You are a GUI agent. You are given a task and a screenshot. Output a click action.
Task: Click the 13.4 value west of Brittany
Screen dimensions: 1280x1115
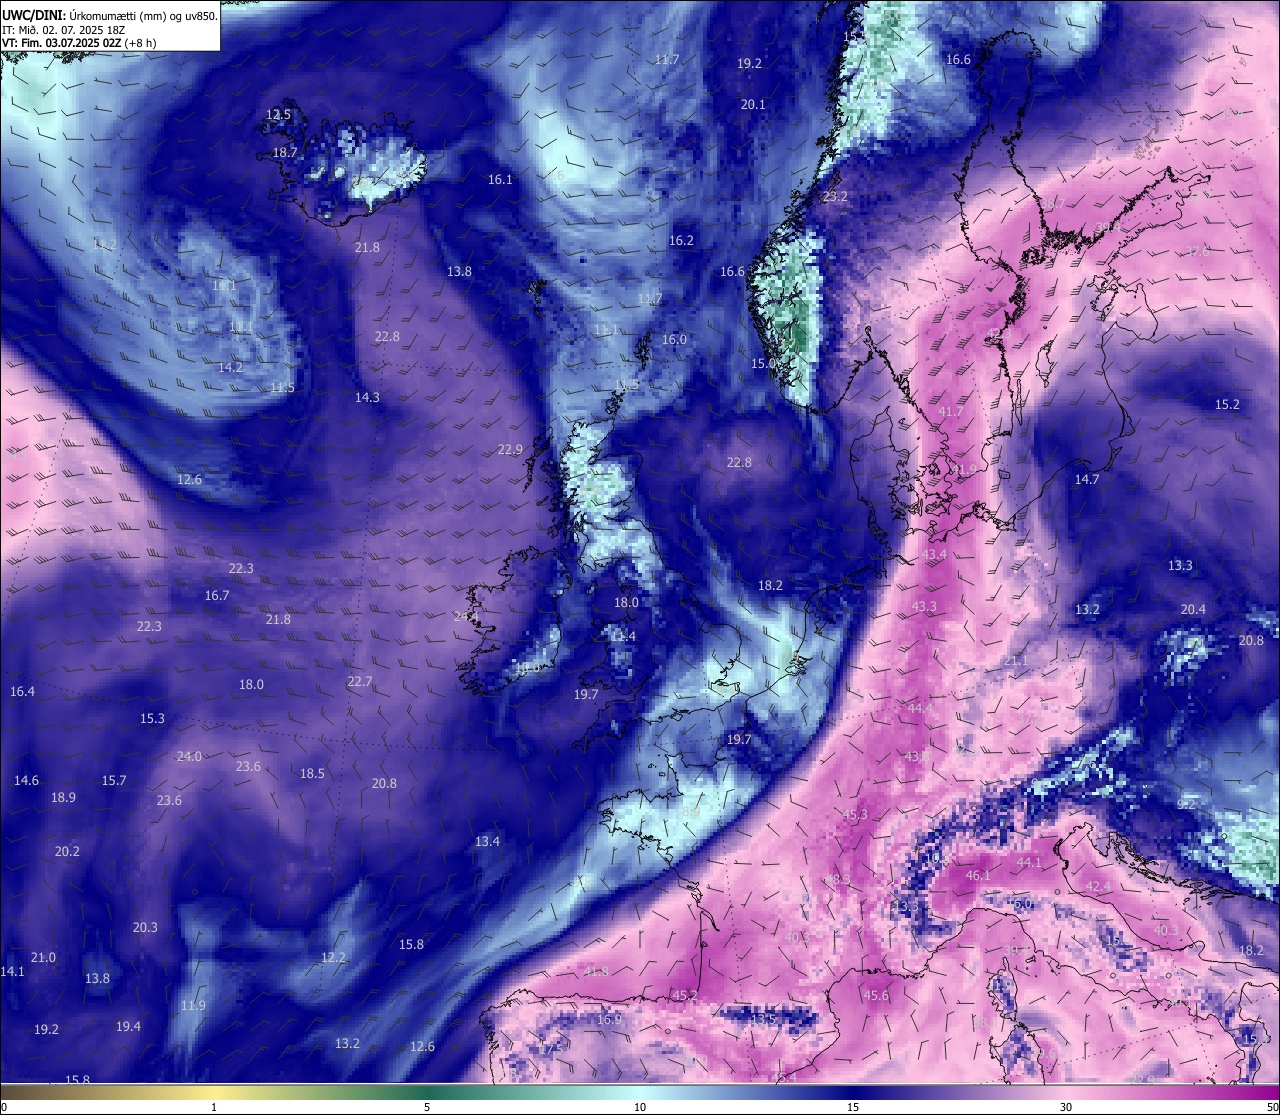[487, 842]
